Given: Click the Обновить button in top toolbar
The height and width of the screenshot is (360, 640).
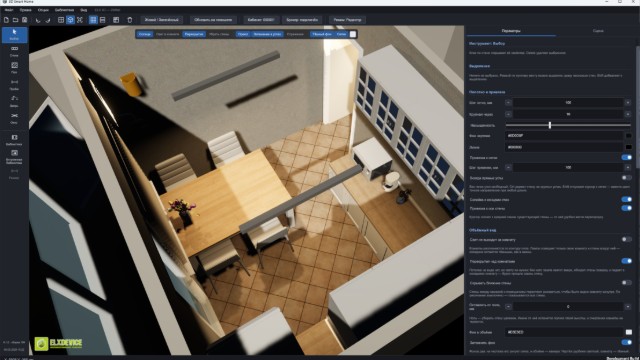Looking at the screenshot, I should point(213,20).
